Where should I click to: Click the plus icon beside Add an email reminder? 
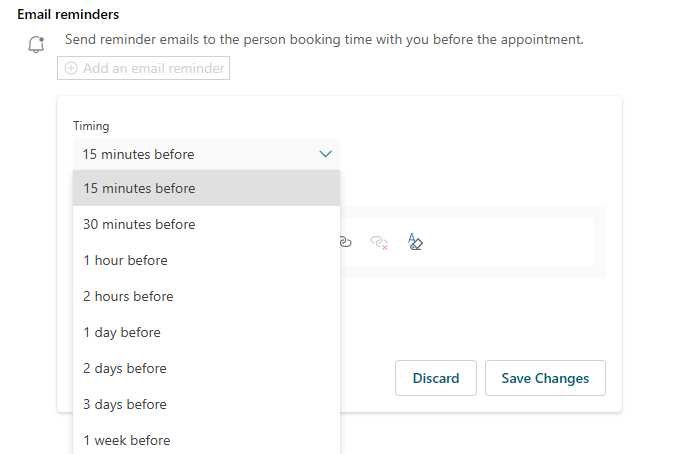pos(71,68)
